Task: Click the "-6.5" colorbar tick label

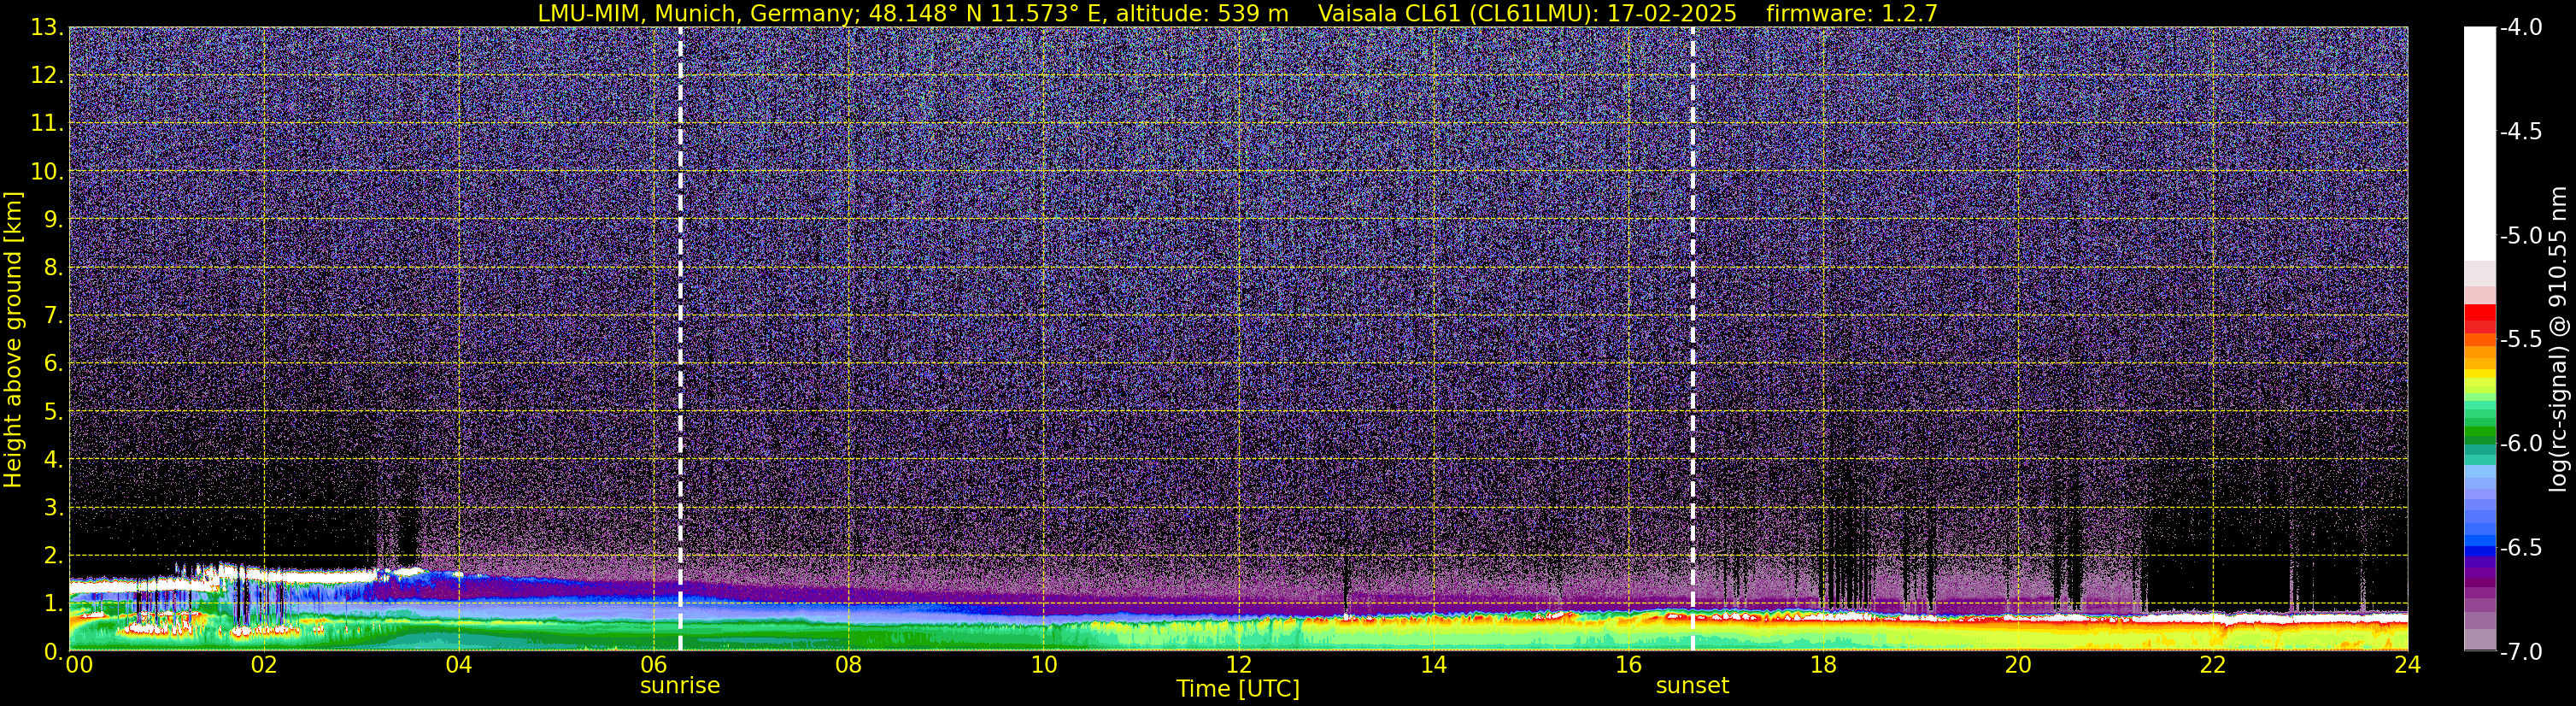Action: coord(2520,548)
